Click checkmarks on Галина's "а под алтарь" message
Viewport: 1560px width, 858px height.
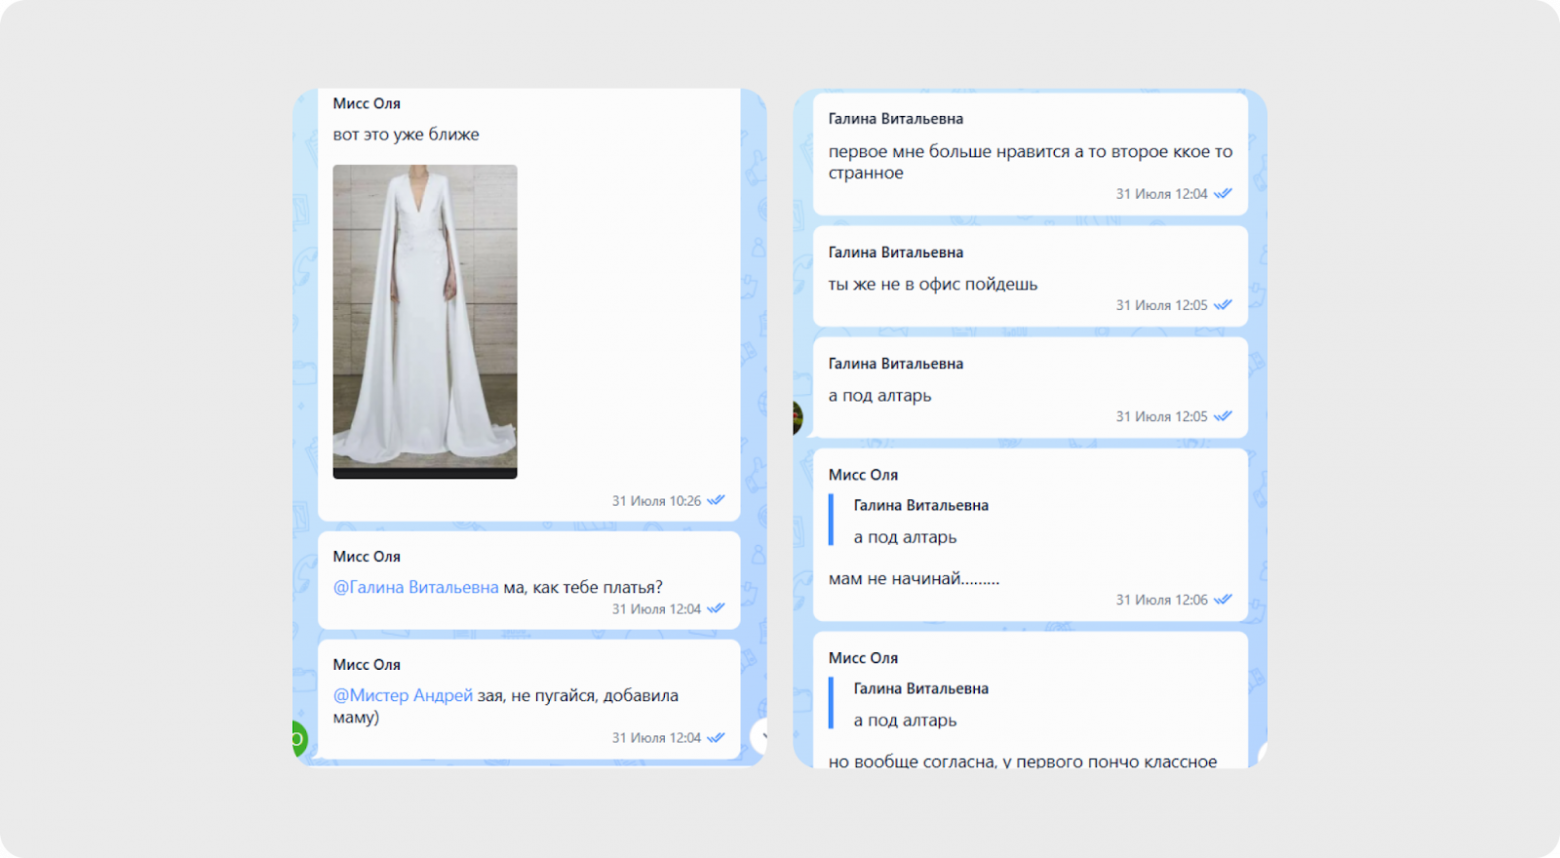coord(1222,416)
